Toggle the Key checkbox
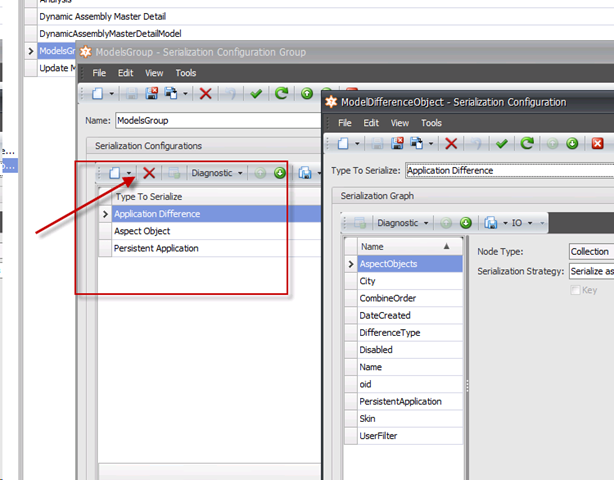 (575, 290)
